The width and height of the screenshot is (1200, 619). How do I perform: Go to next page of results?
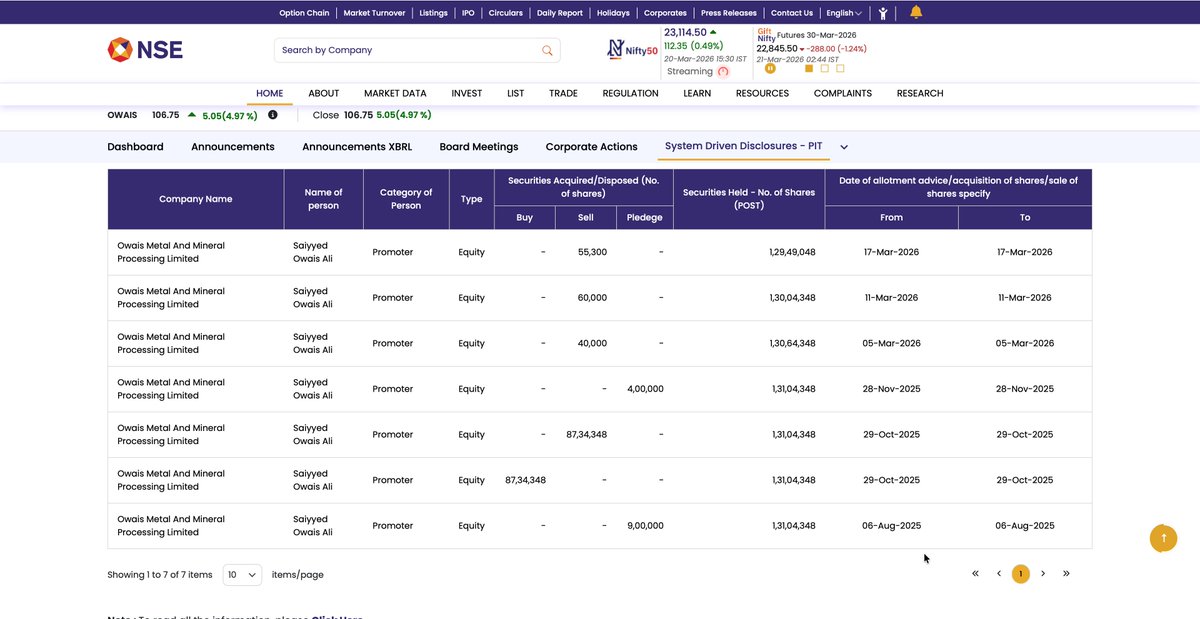(1043, 574)
